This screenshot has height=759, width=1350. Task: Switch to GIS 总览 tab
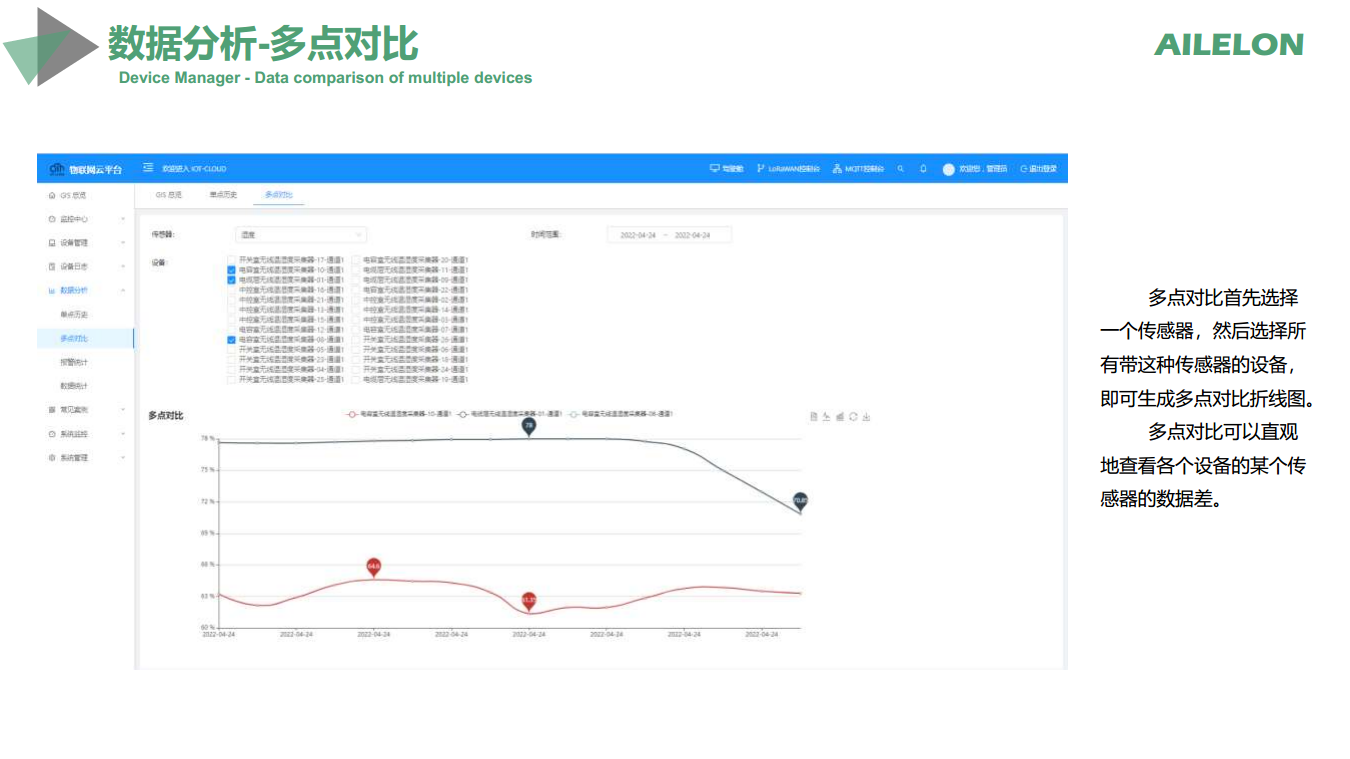(x=169, y=195)
